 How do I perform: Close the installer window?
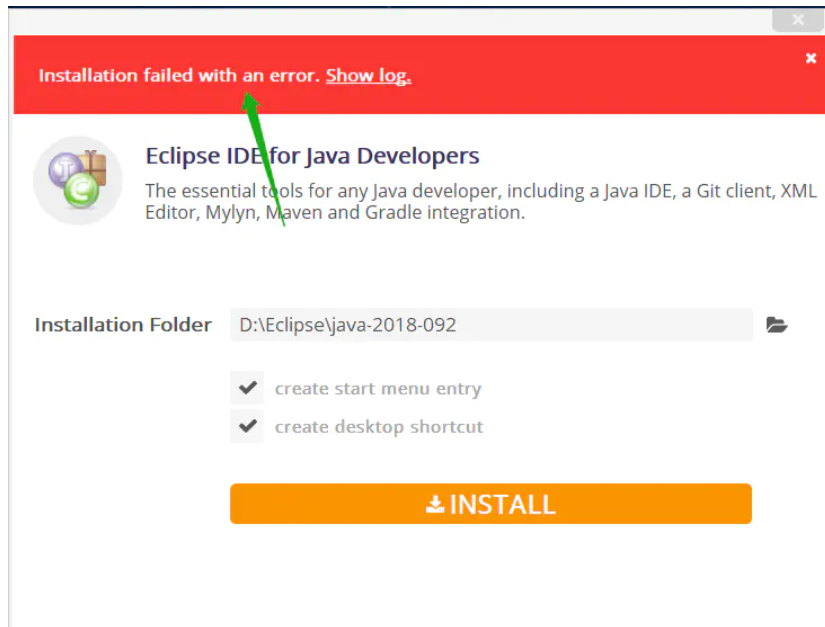(798, 19)
